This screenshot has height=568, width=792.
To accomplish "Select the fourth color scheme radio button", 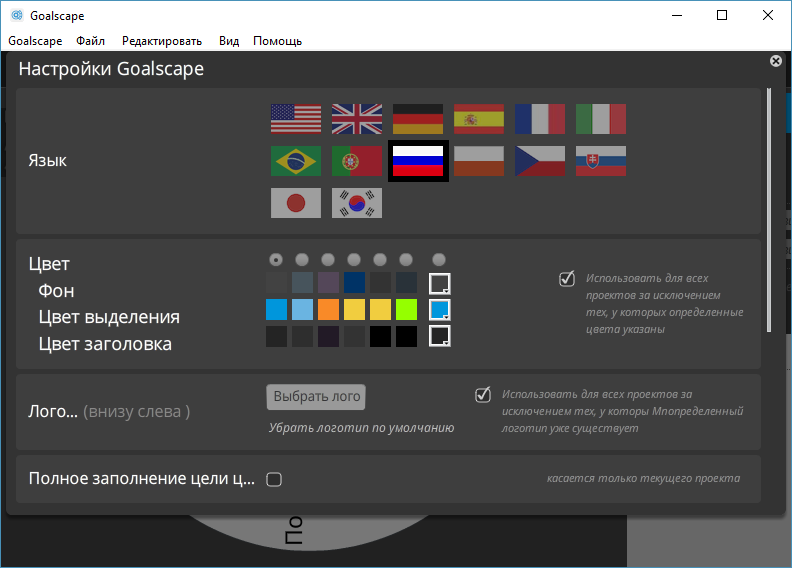I will (354, 260).
